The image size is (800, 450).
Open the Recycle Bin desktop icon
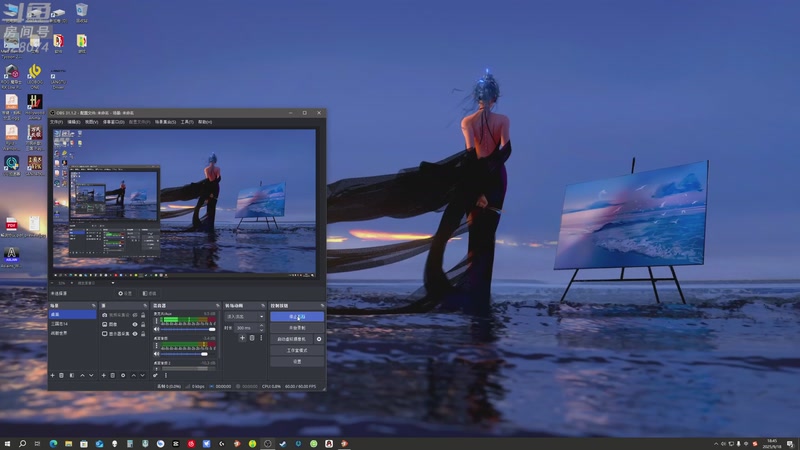[82, 13]
